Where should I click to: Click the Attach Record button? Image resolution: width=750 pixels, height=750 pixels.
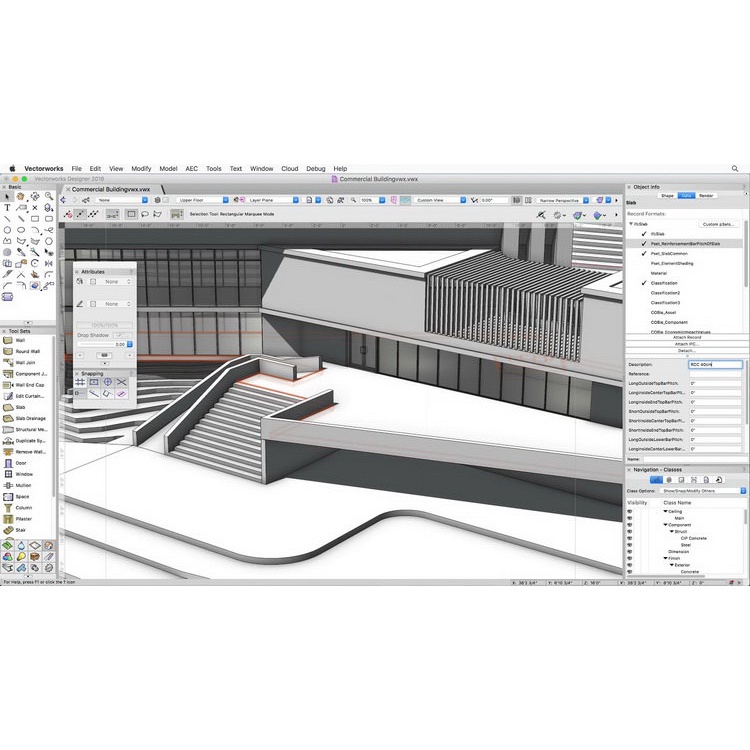click(686, 337)
